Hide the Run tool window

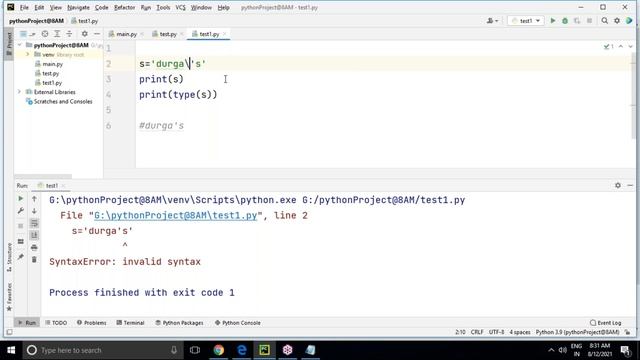[x=630, y=185]
